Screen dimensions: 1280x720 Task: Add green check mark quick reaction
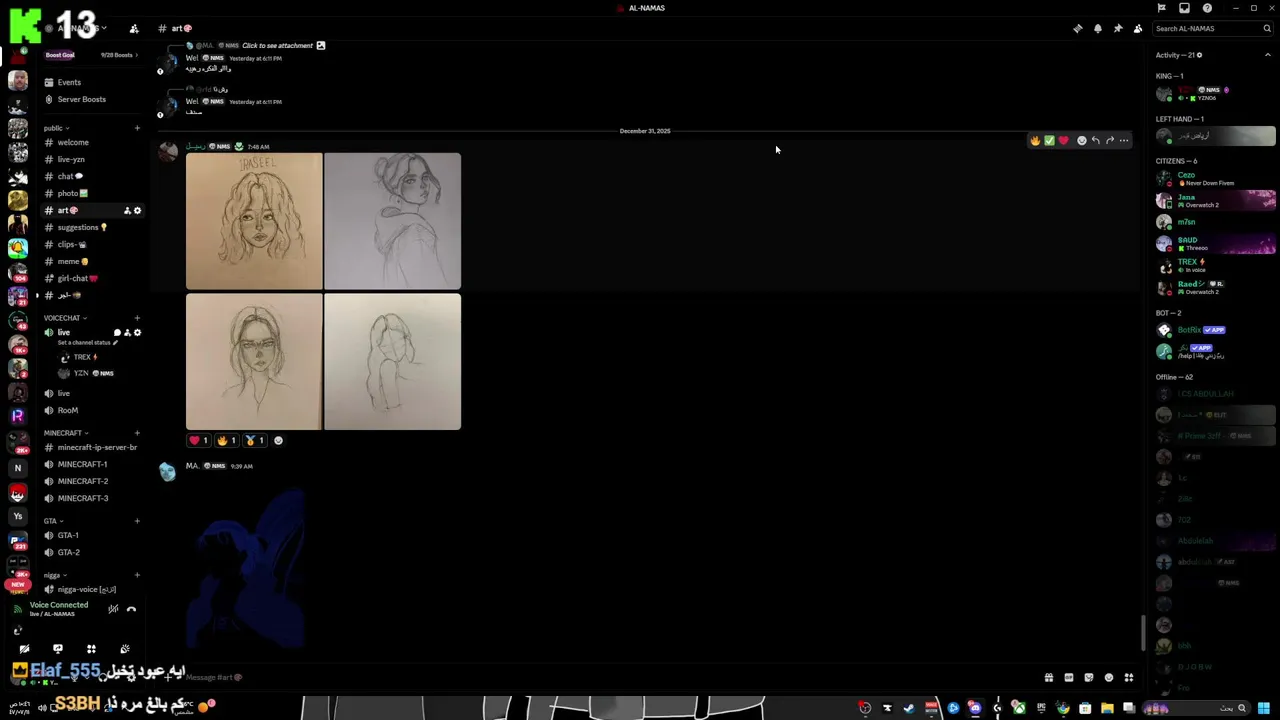pyautogui.click(x=1049, y=140)
